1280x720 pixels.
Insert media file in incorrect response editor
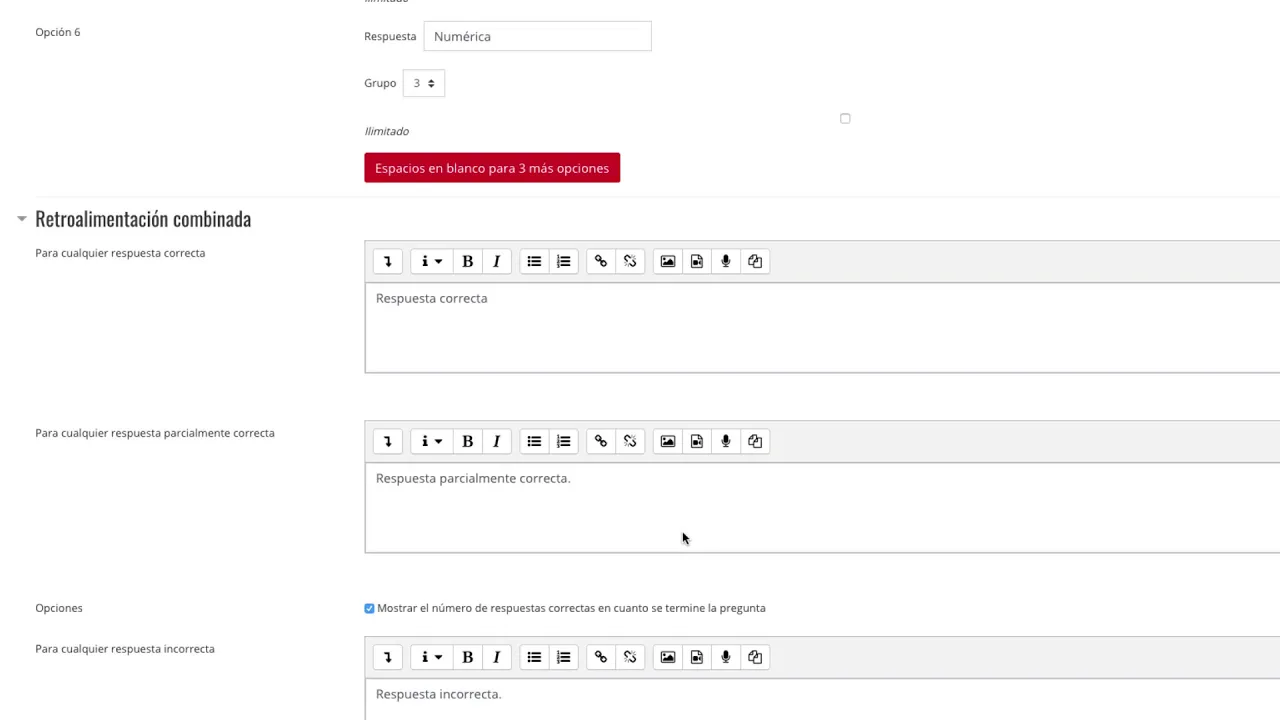[697, 657]
